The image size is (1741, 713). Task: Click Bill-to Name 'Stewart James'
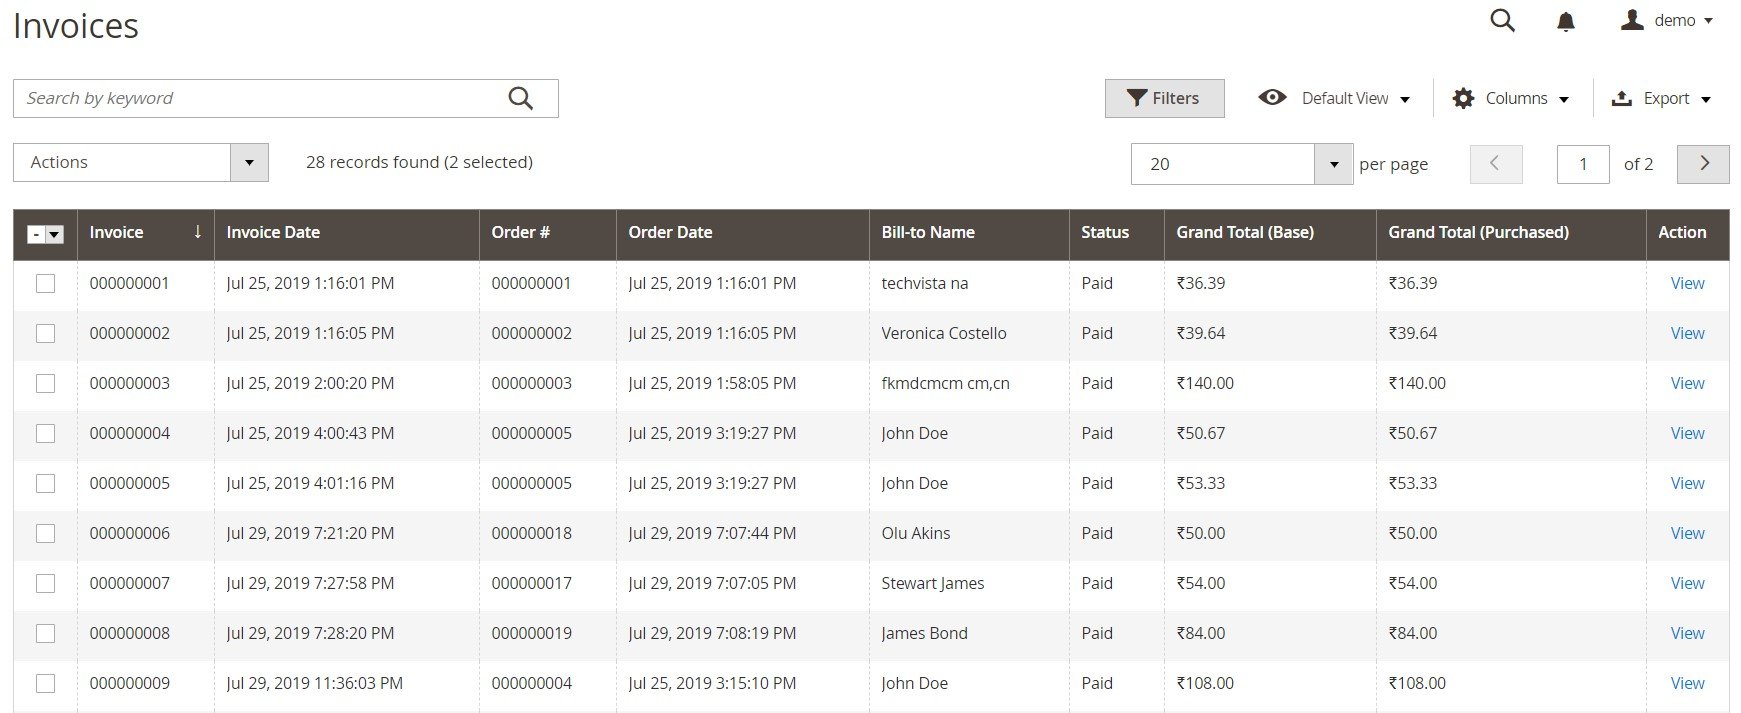933,584
